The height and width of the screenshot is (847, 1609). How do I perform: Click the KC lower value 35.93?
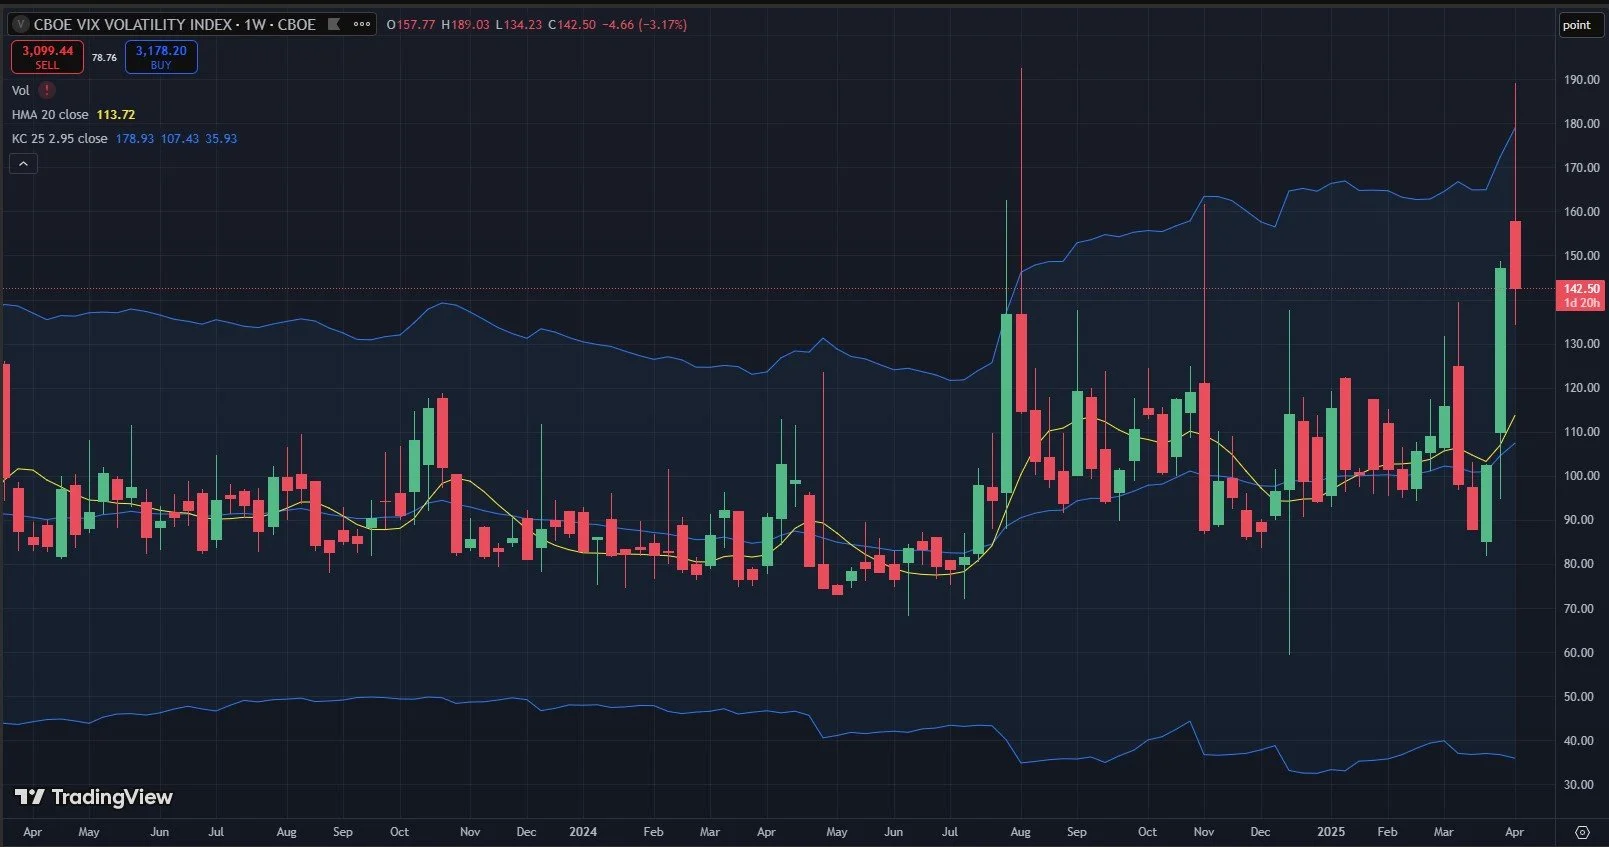pyautogui.click(x=221, y=139)
